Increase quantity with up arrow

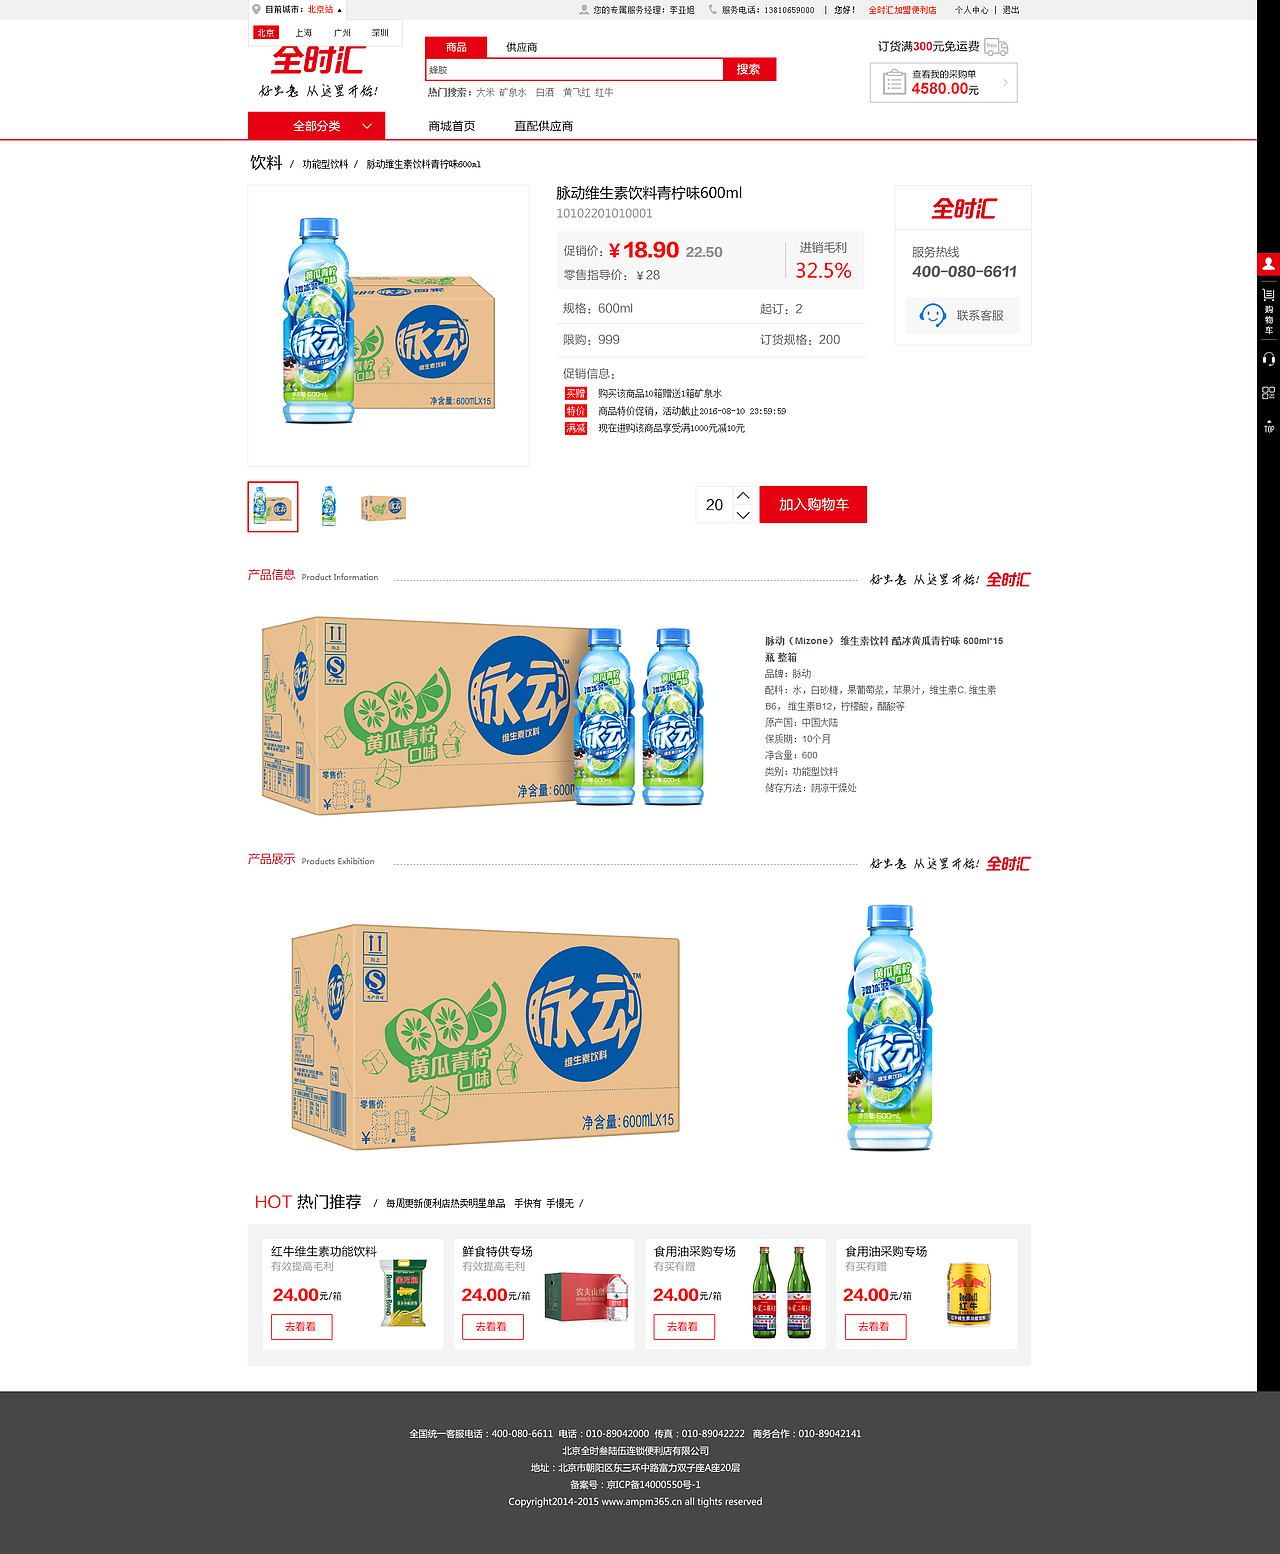coord(743,495)
